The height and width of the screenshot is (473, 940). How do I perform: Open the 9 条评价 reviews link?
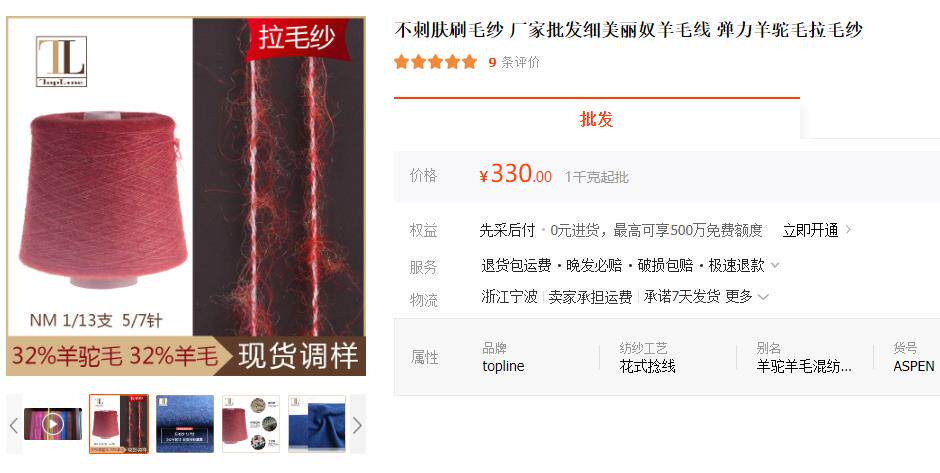(514, 62)
